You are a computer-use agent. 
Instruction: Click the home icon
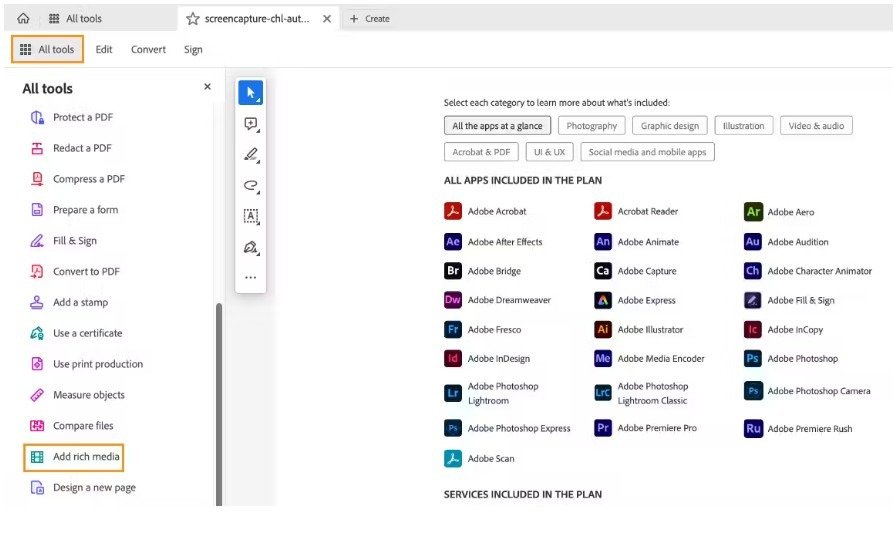[23, 18]
